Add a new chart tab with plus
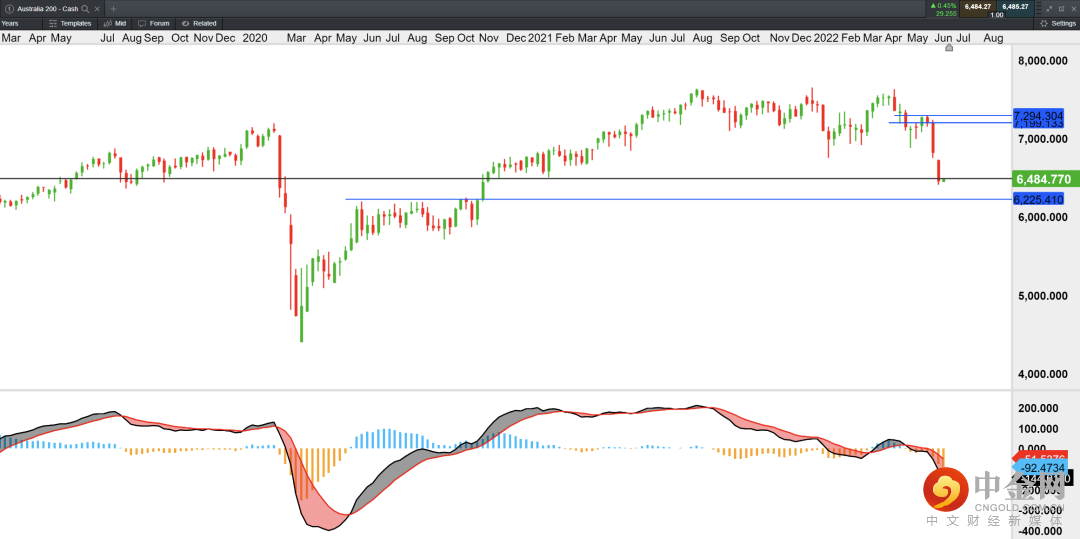 point(114,8)
